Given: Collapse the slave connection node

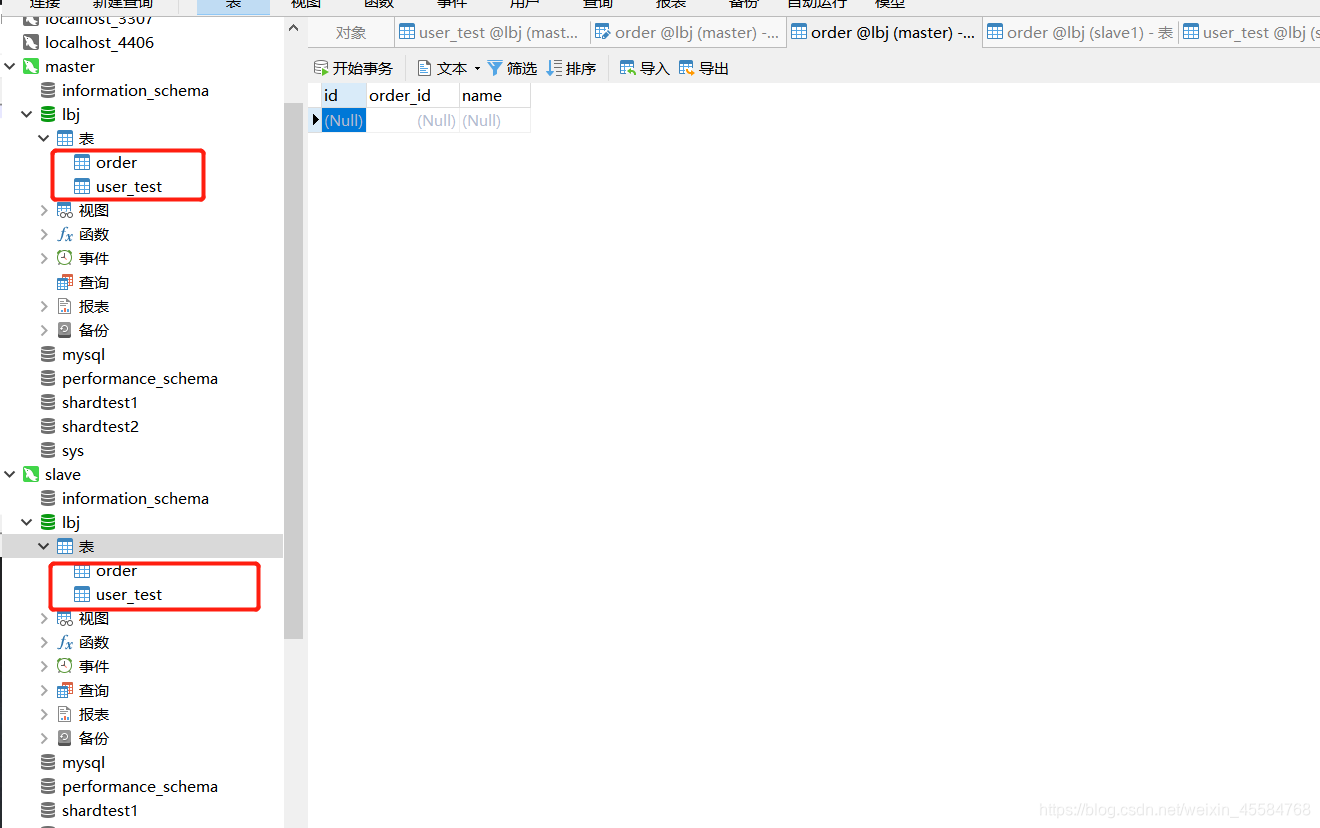Looking at the screenshot, I should [x=10, y=474].
